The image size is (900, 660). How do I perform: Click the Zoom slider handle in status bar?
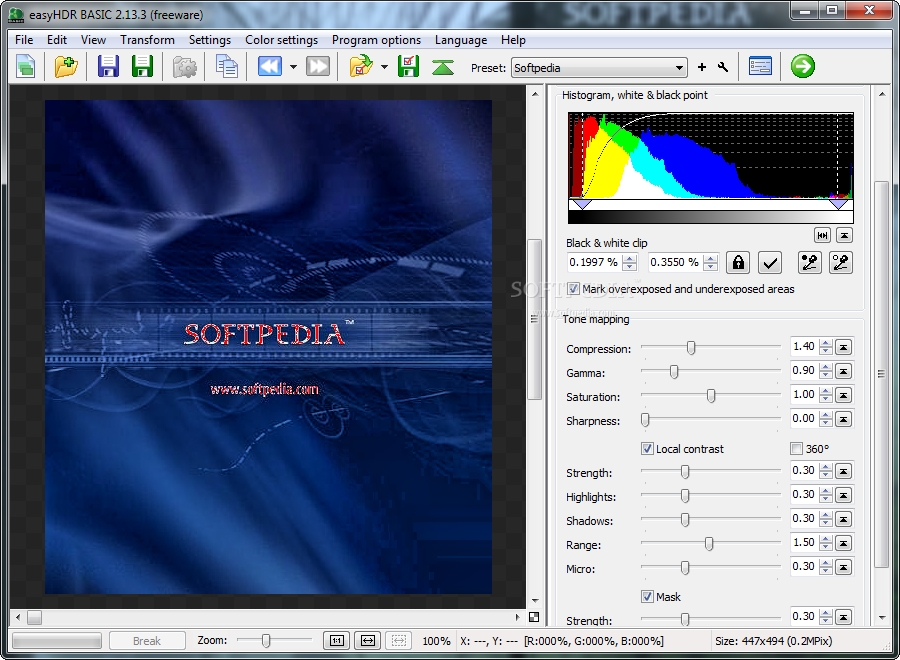[x=266, y=640]
